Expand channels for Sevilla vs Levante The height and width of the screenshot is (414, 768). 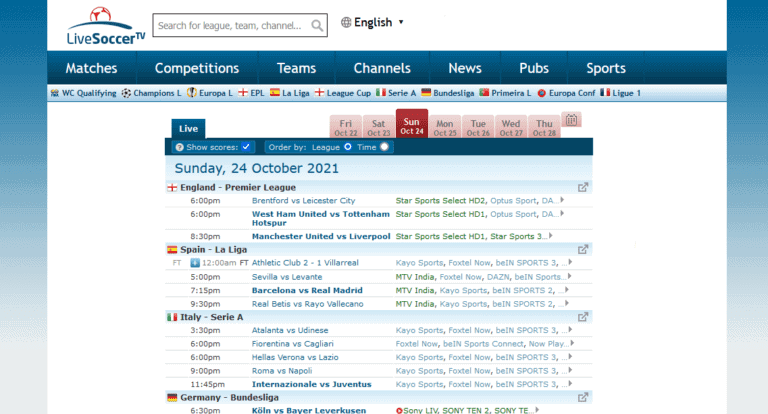click(x=569, y=276)
